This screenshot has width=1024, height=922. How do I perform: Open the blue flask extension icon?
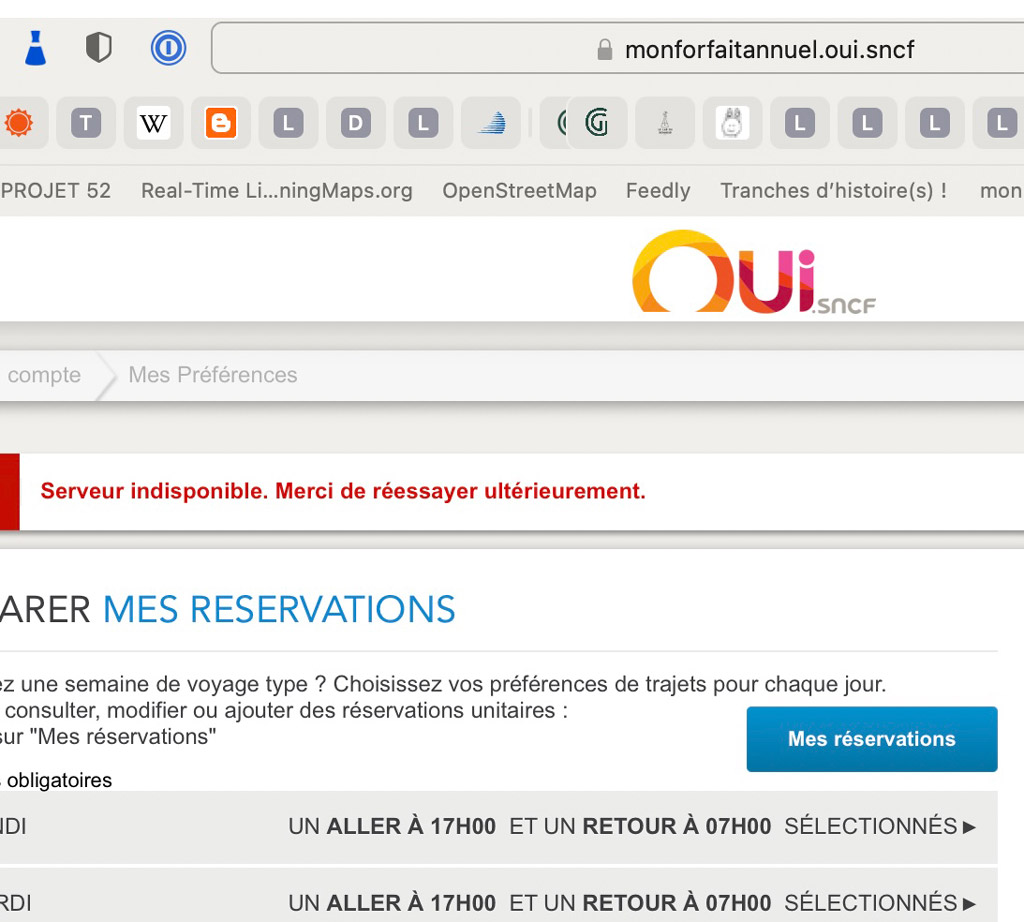pos(35,48)
